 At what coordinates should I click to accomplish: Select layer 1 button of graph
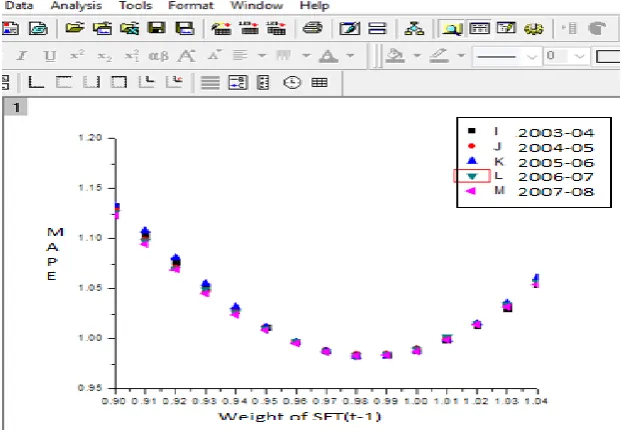15,107
